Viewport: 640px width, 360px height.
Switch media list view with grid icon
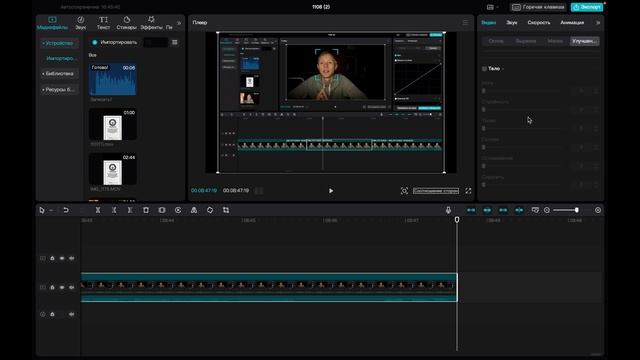(175, 42)
